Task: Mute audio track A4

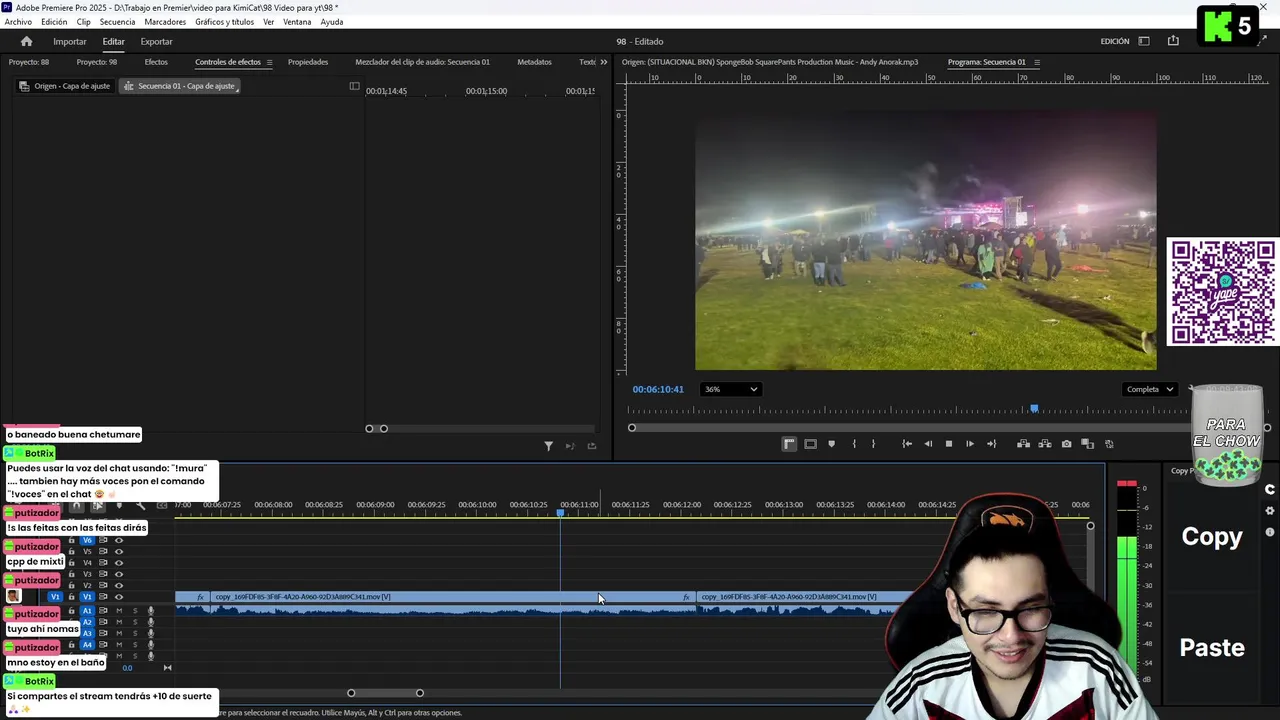Action: (119, 645)
